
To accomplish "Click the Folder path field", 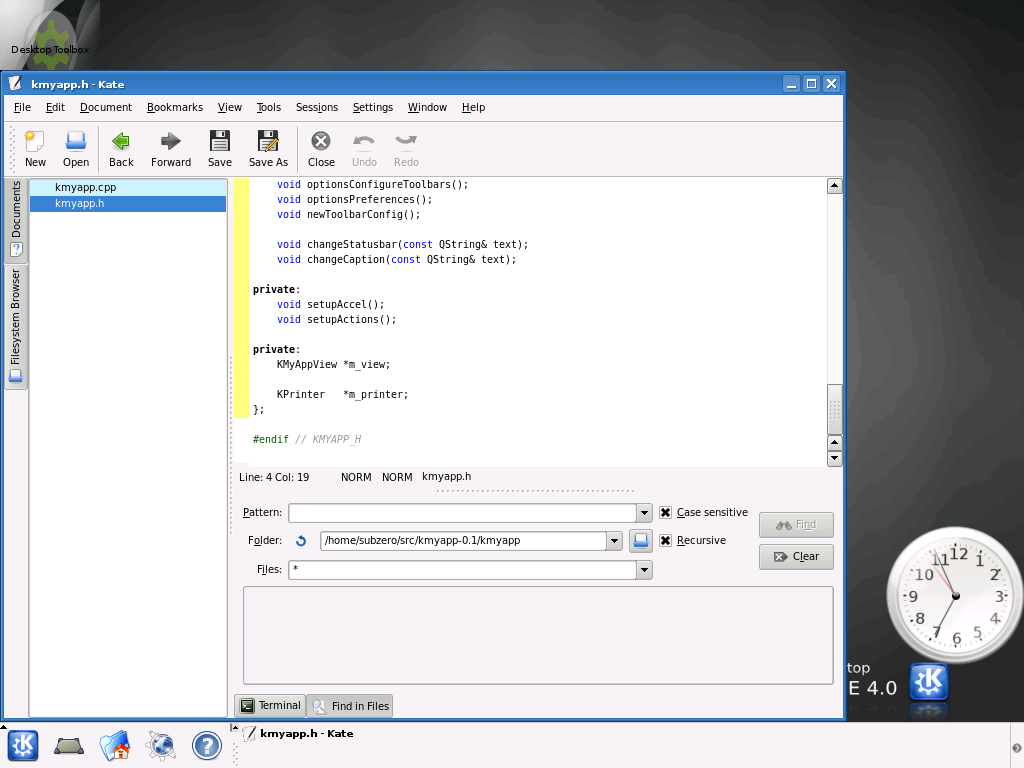I will click(463, 541).
